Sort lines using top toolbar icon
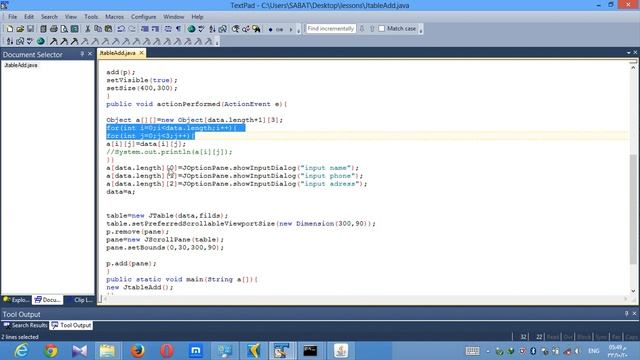This screenshot has height=360, width=640. point(212,29)
